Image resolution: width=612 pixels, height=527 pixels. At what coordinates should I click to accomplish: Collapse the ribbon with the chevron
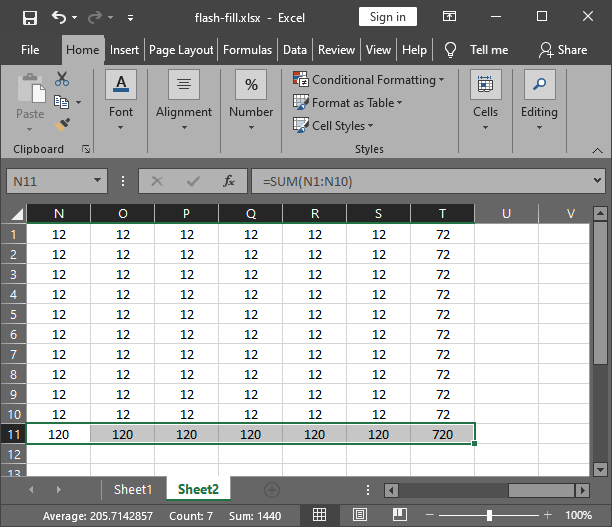point(597,150)
